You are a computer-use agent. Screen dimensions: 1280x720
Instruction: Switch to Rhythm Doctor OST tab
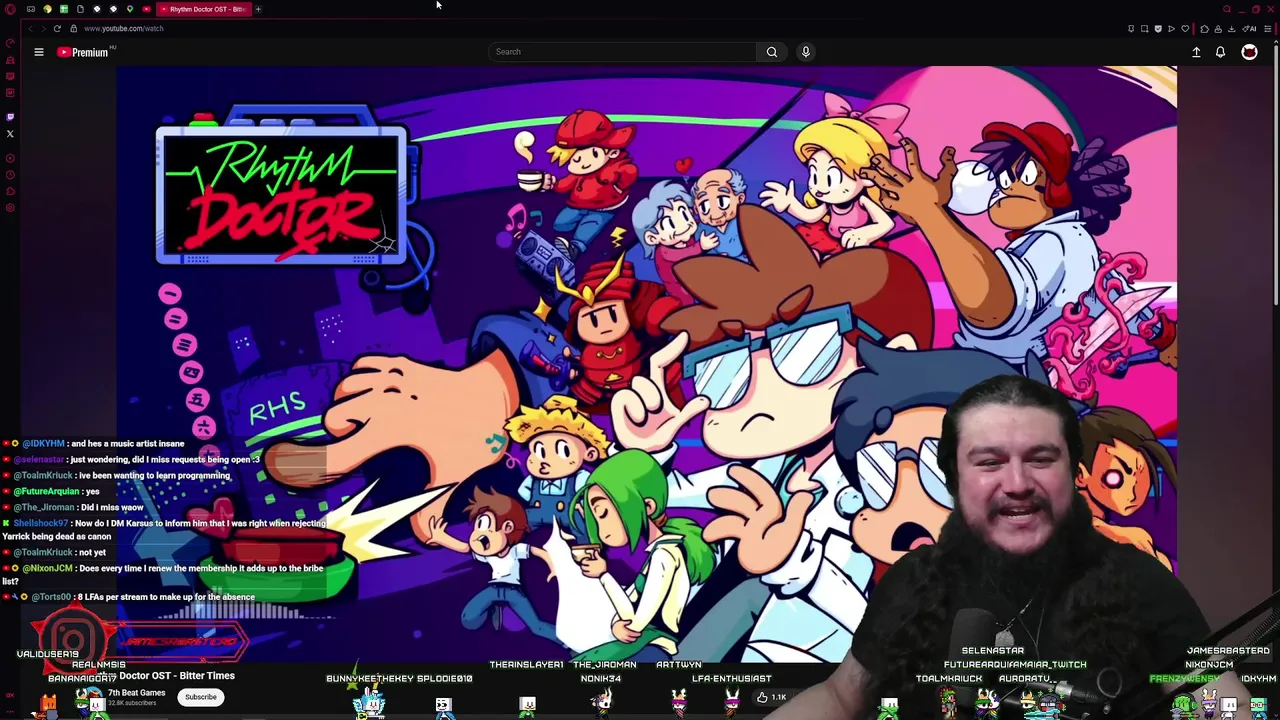point(204,9)
